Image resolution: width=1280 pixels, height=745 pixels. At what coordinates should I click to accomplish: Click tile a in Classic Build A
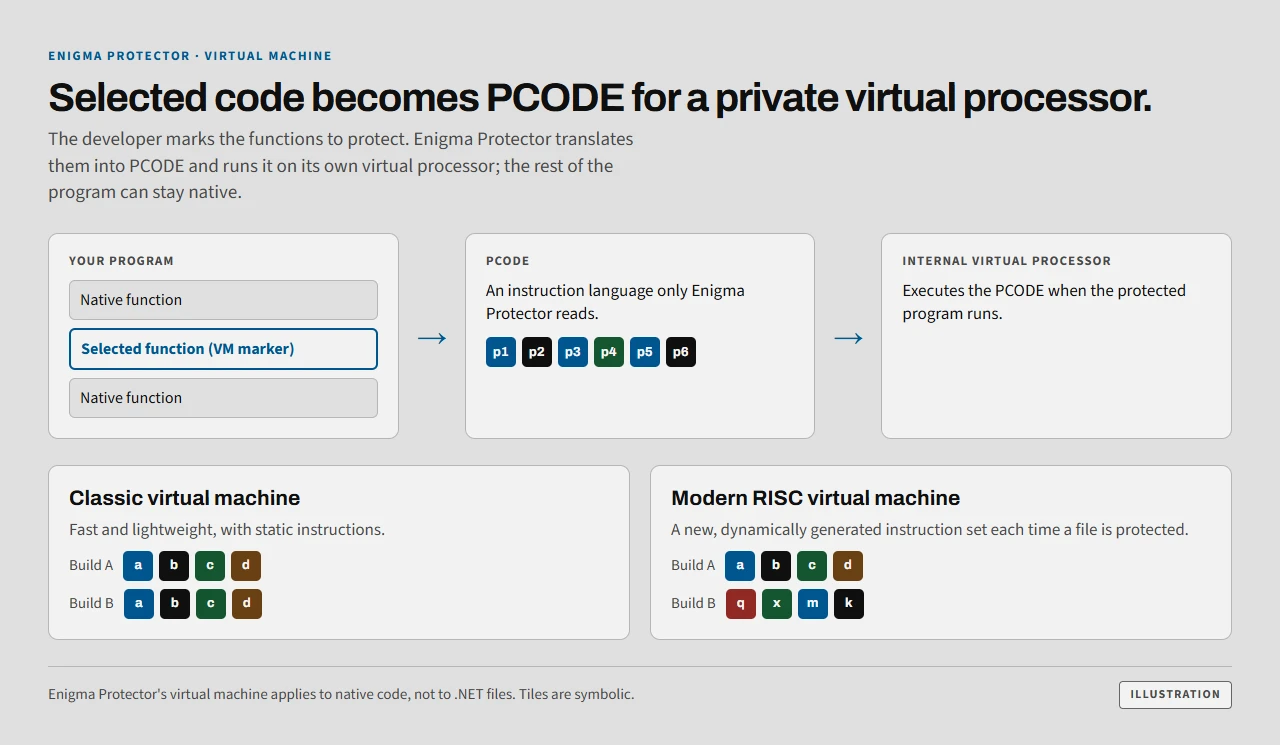click(139, 566)
